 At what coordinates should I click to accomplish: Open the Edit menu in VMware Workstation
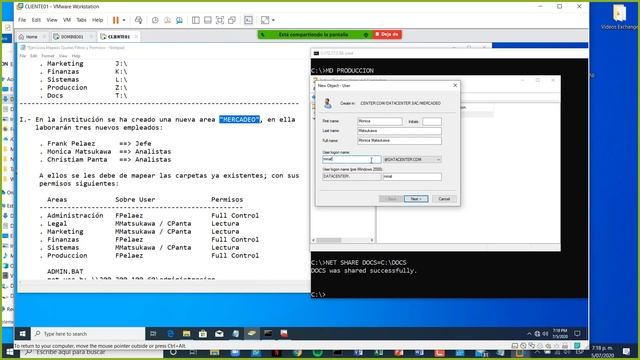(36, 20)
